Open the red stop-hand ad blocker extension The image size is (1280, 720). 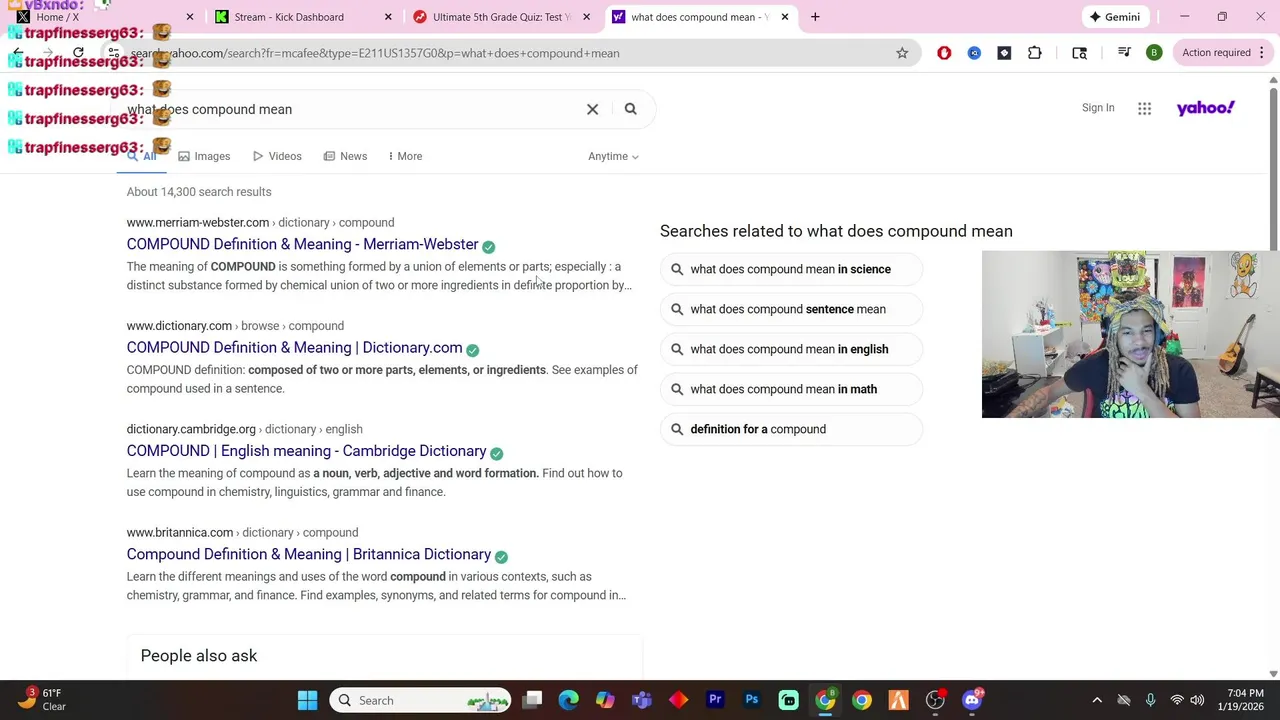coord(944,53)
